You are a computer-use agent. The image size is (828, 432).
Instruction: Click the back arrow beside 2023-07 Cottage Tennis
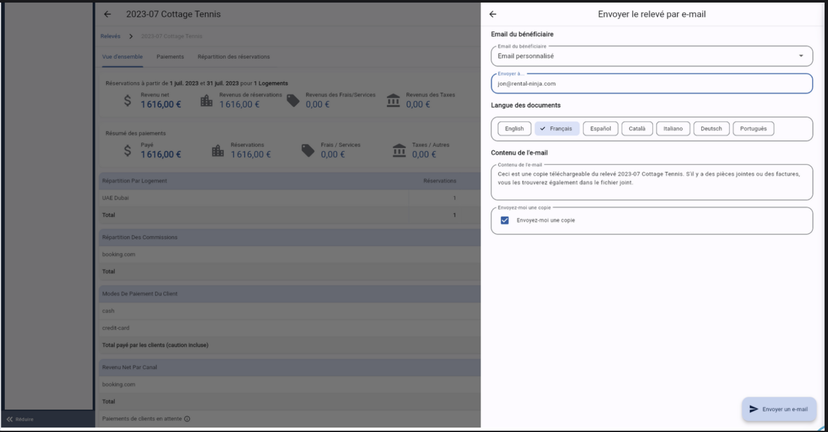(x=107, y=15)
